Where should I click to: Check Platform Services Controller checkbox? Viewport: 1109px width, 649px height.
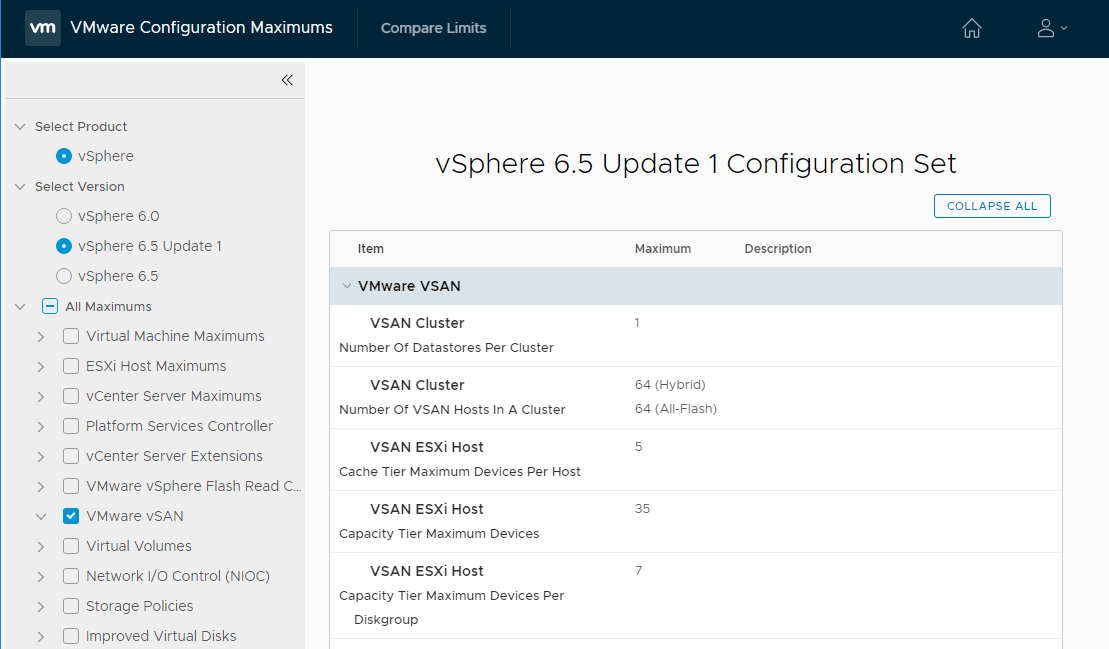pos(71,426)
